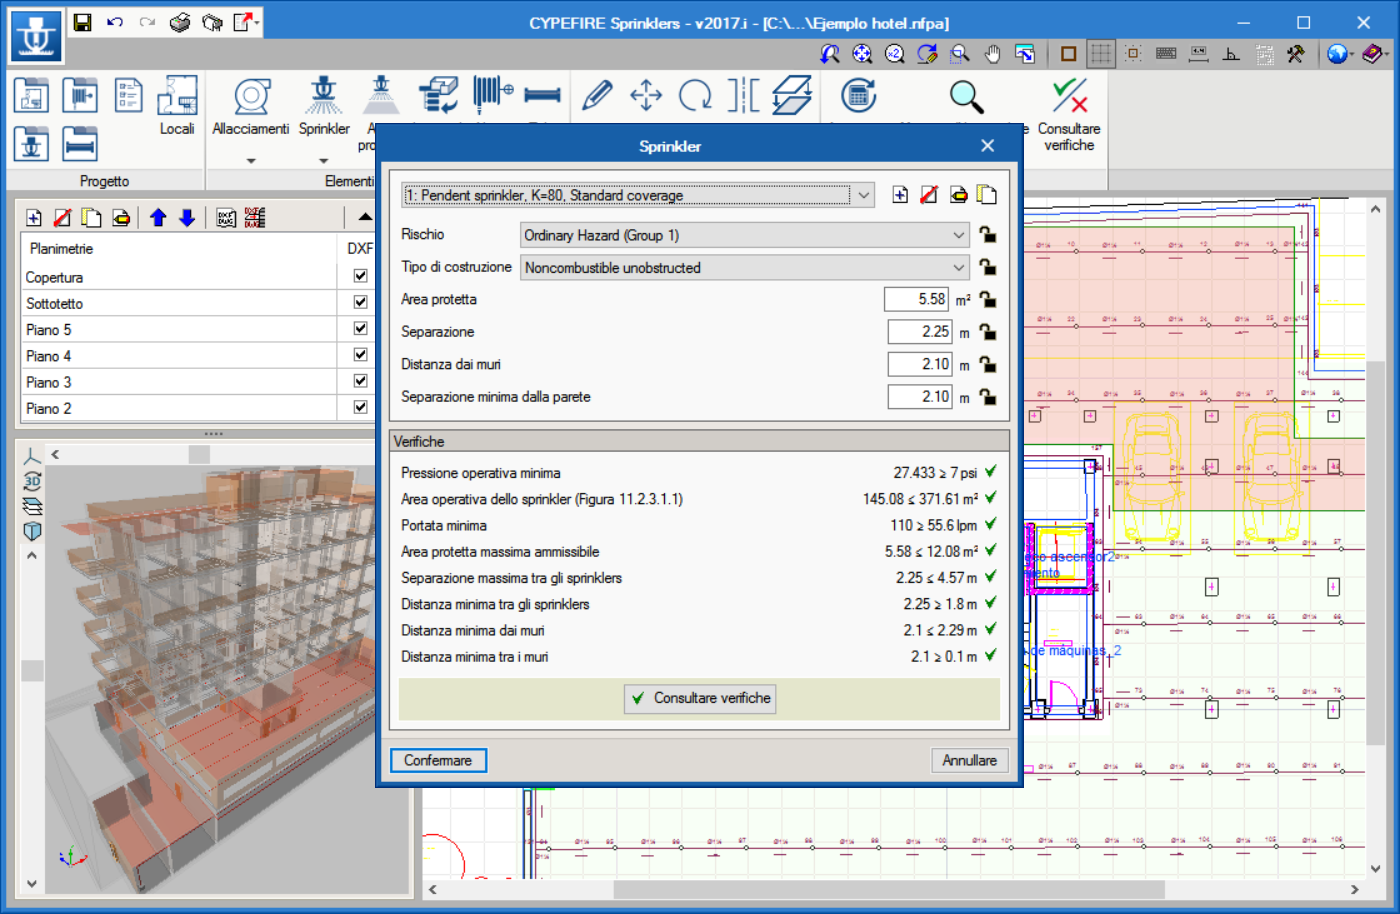Click Consultare verifiche inside the Sprinkler dialog
This screenshot has height=914, width=1400.
point(700,698)
